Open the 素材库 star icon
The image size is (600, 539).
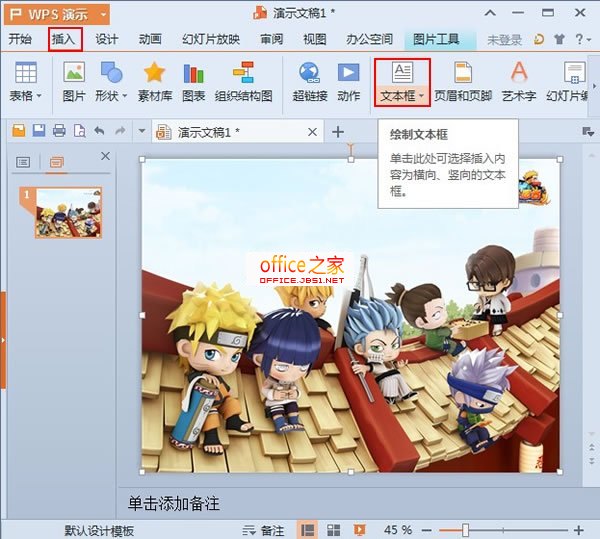click(x=154, y=73)
